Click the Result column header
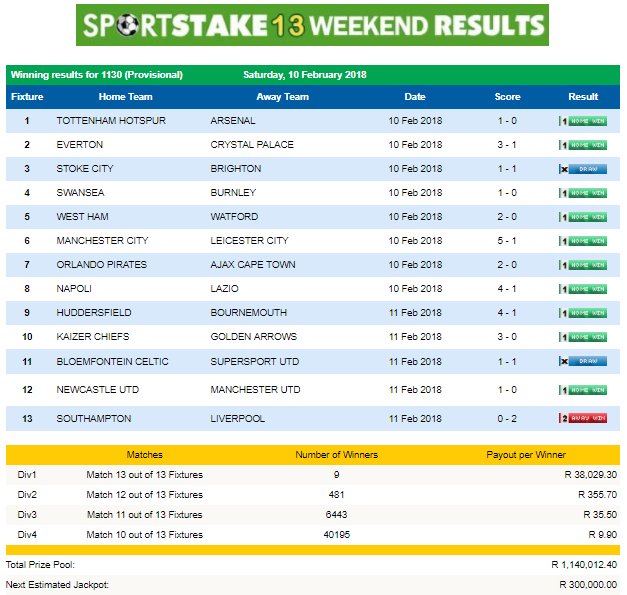The width and height of the screenshot is (627, 595). 583,97
